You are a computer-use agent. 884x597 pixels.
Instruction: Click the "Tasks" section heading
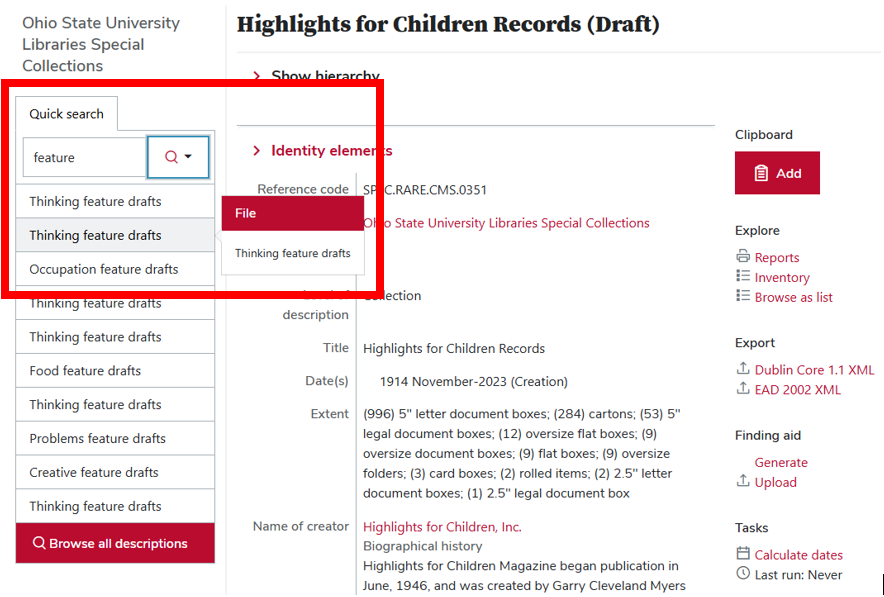751,528
